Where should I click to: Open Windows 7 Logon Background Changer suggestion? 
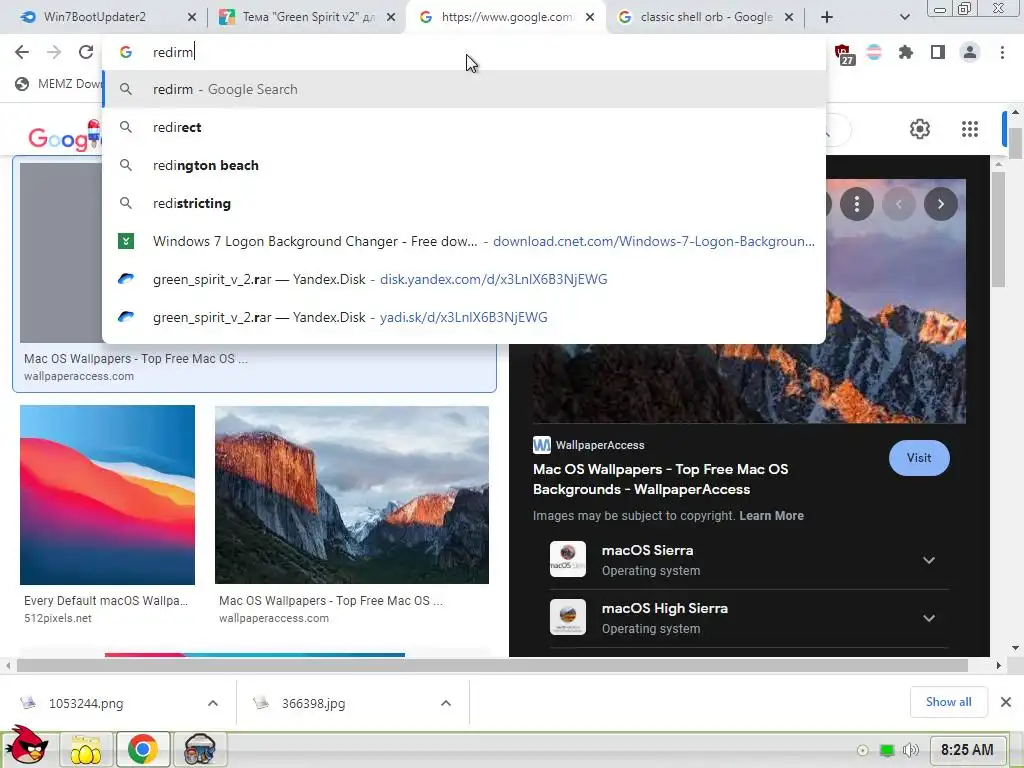464,241
